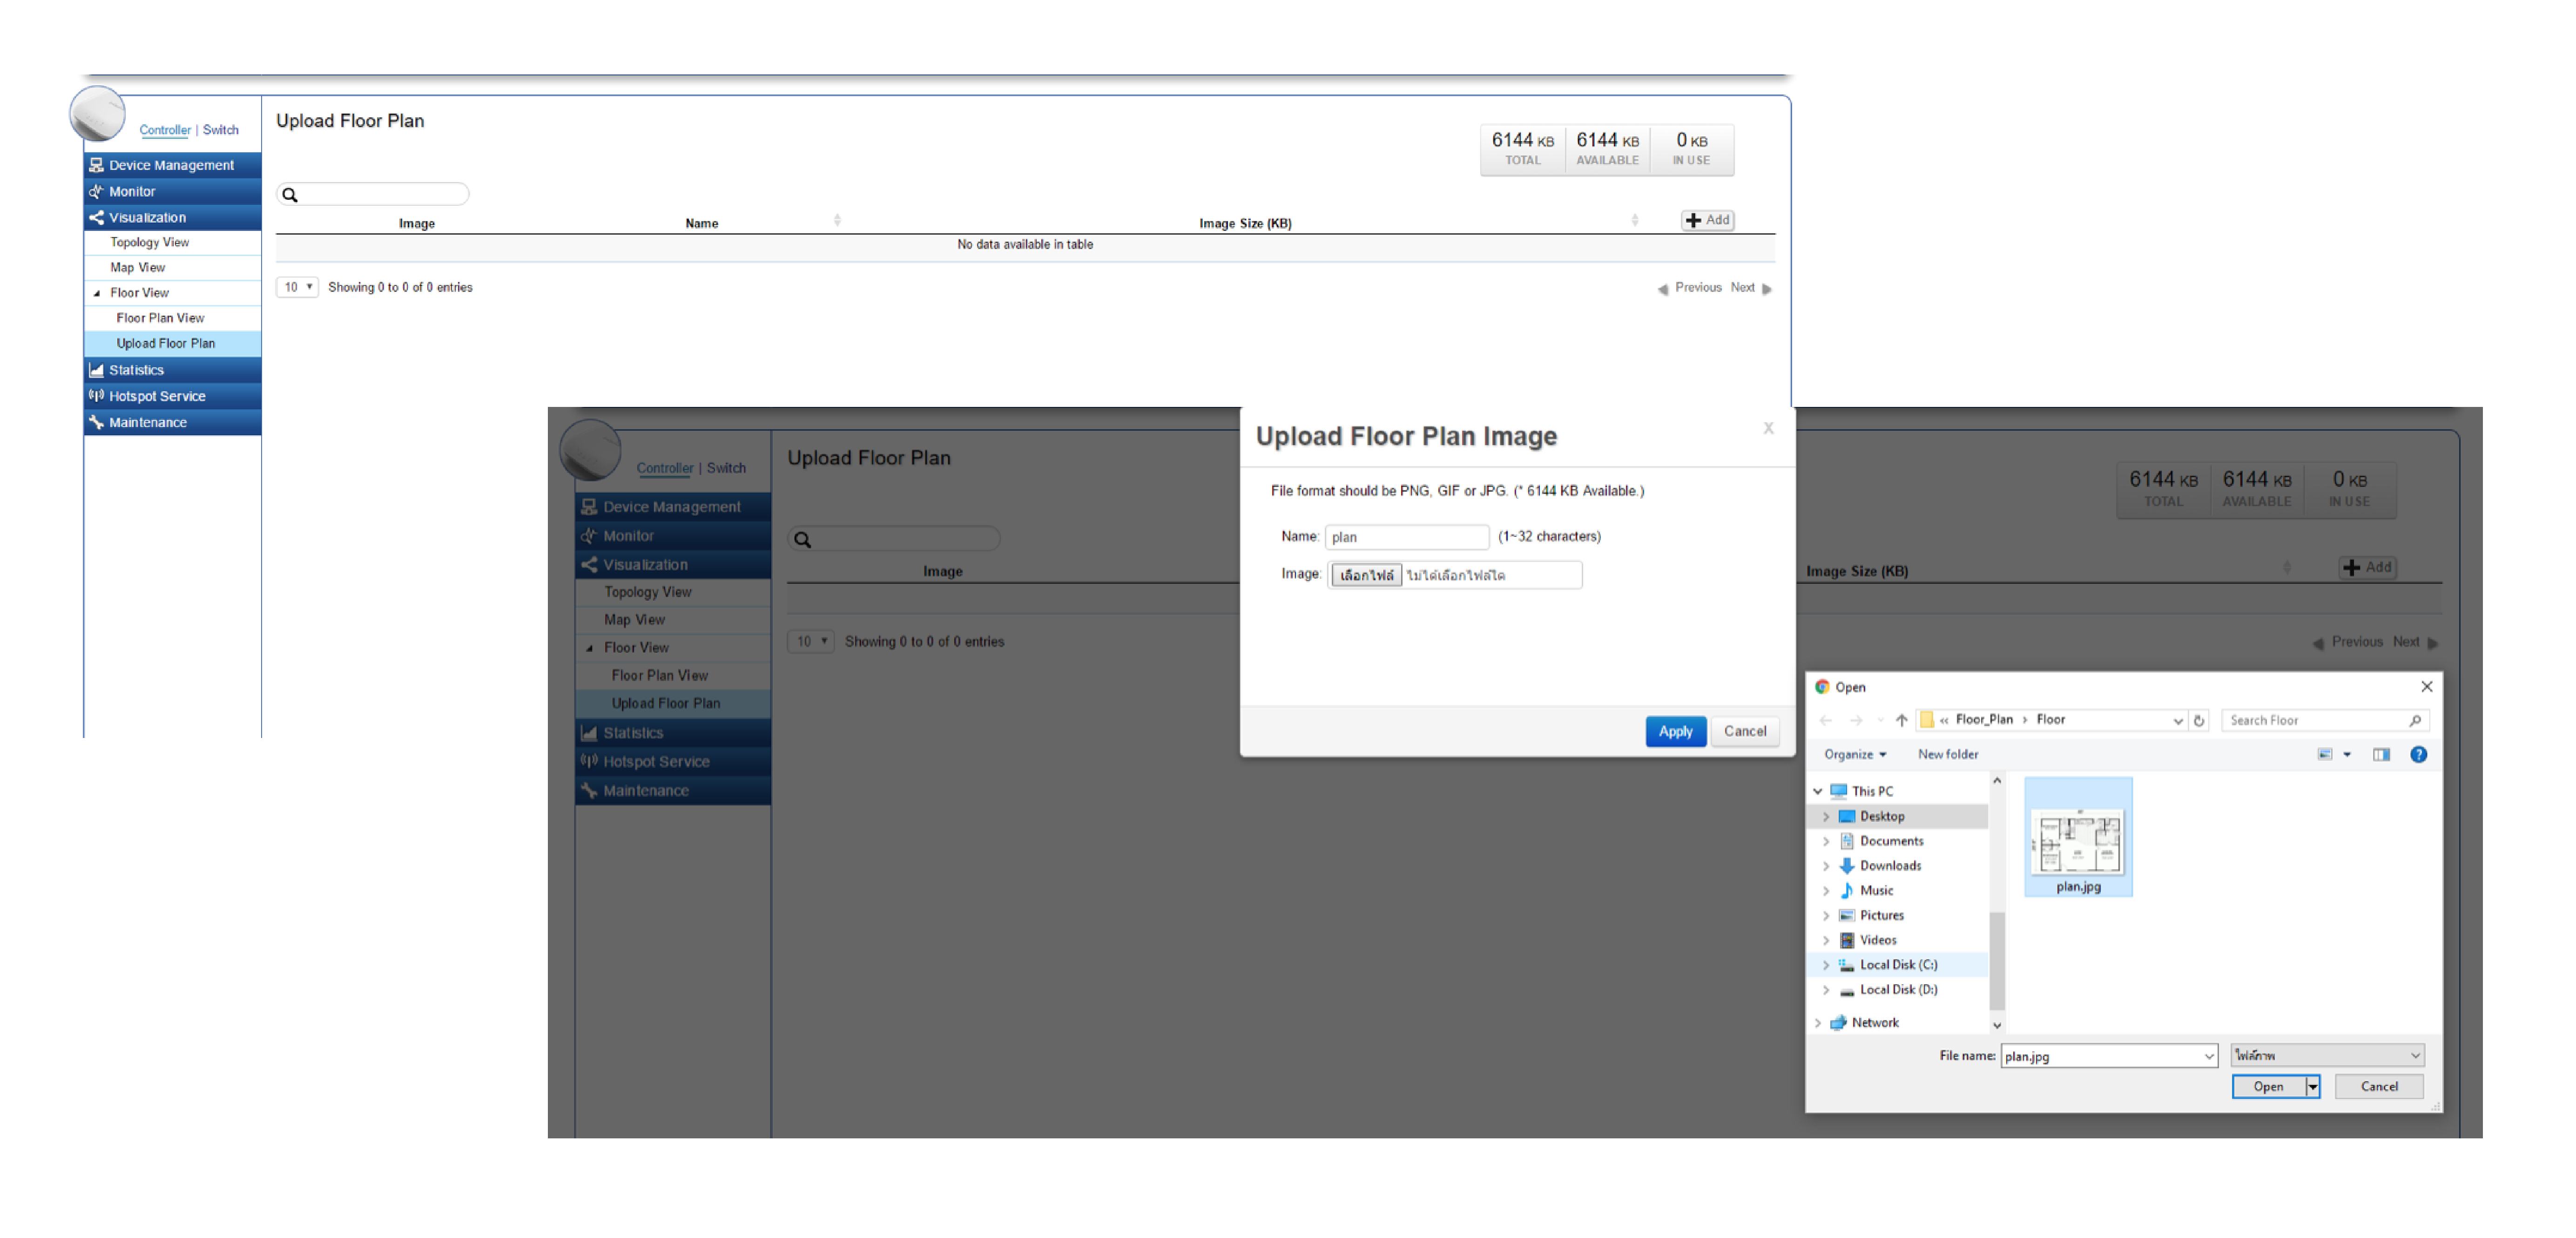The height and width of the screenshot is (1238, 2576).
Task: Select Local Disk (C:) in tree
Action: (1897, 965)
